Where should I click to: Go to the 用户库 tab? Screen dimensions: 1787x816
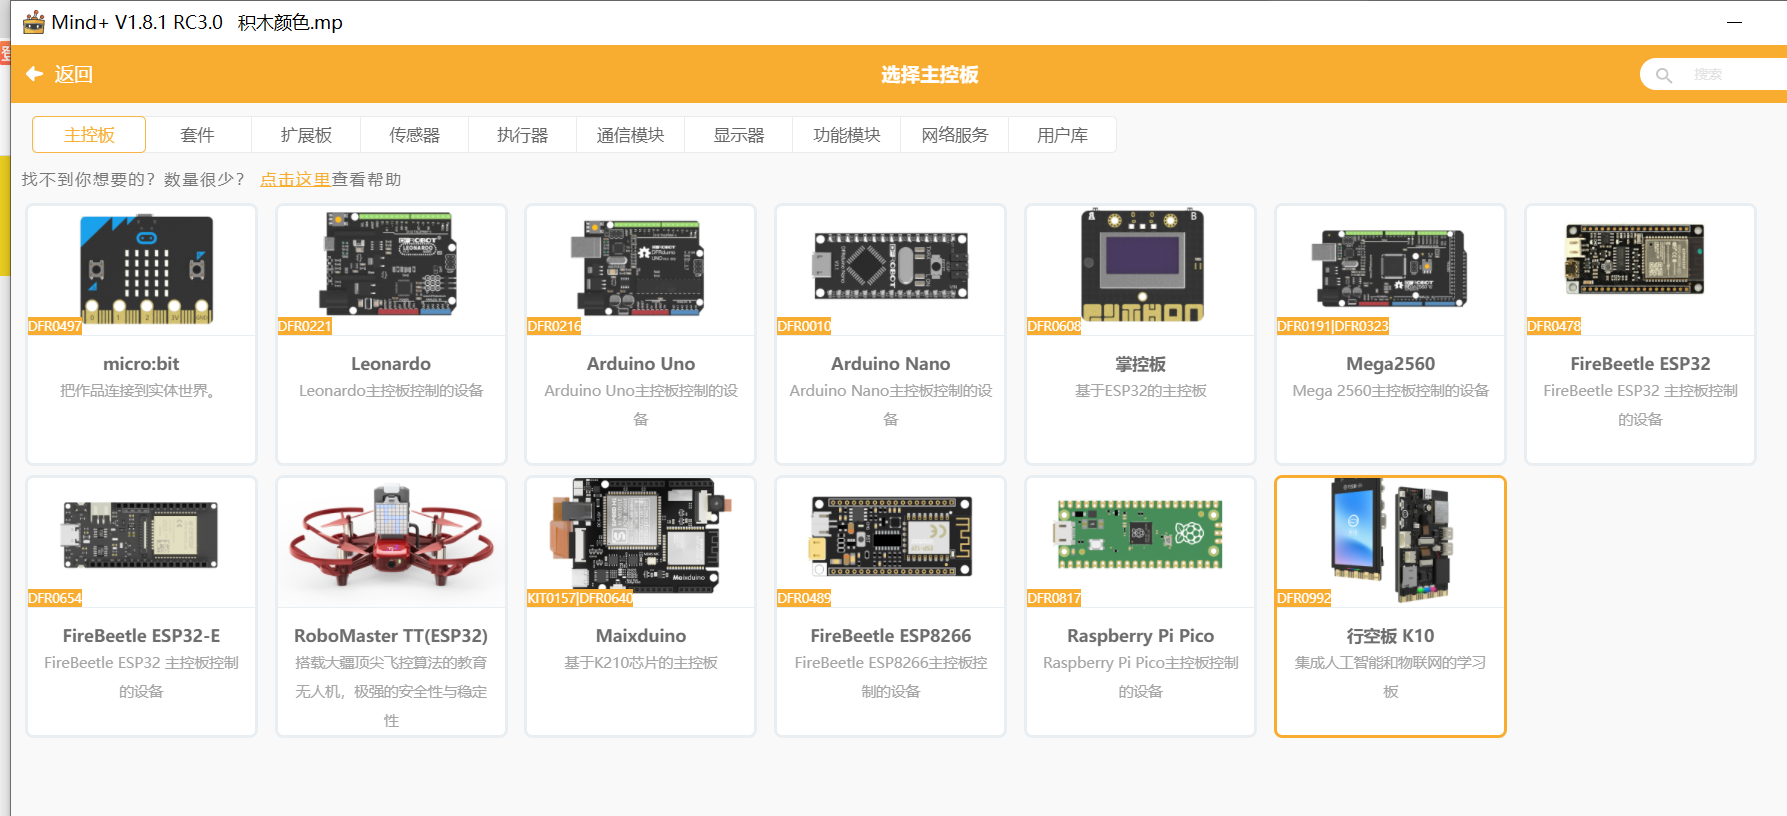[1062, 135]
